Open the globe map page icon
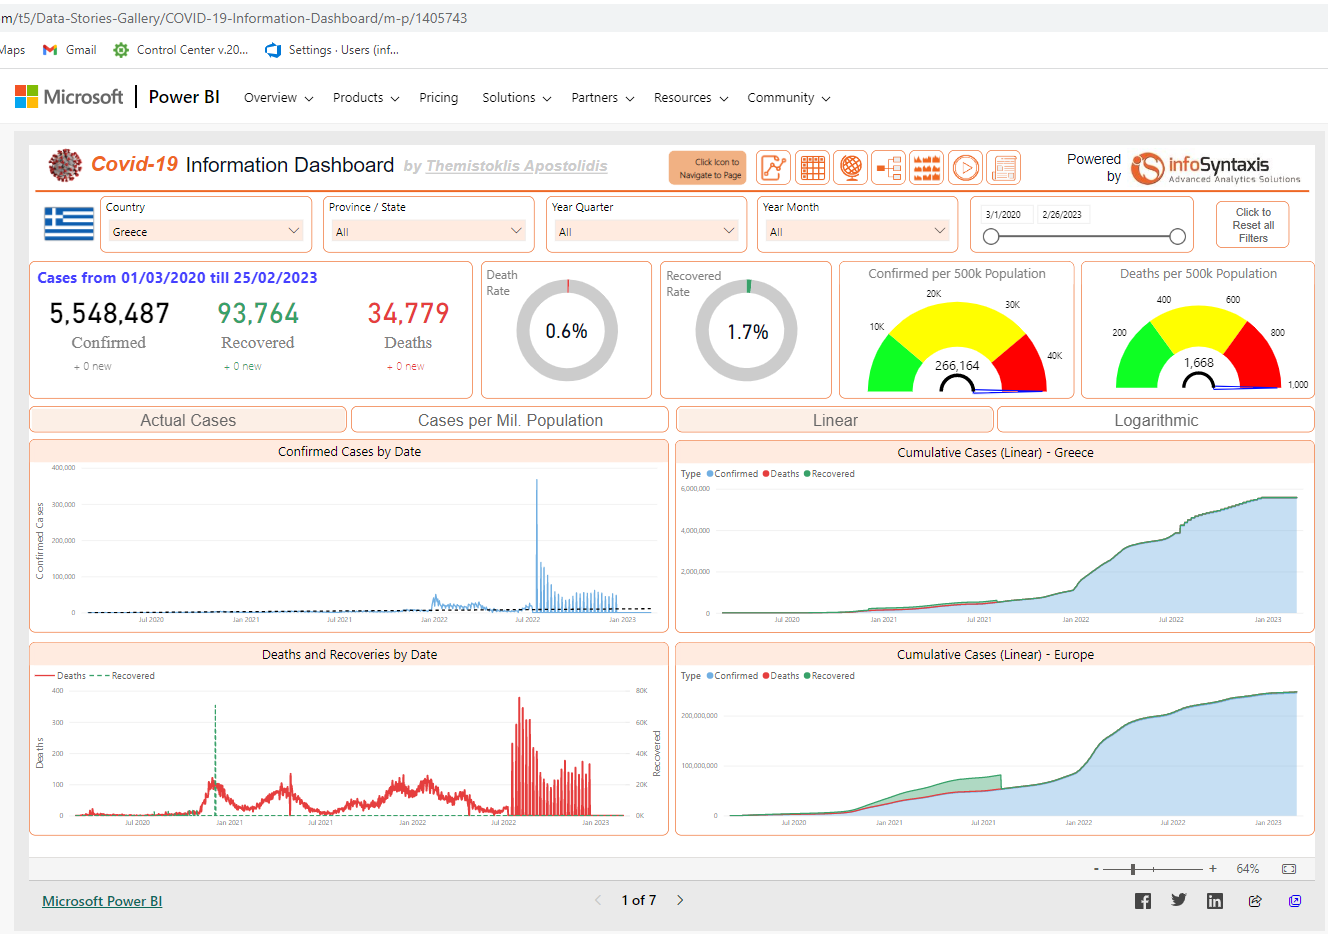Screen dimensions: 1328x934 (x=851, y=167)
